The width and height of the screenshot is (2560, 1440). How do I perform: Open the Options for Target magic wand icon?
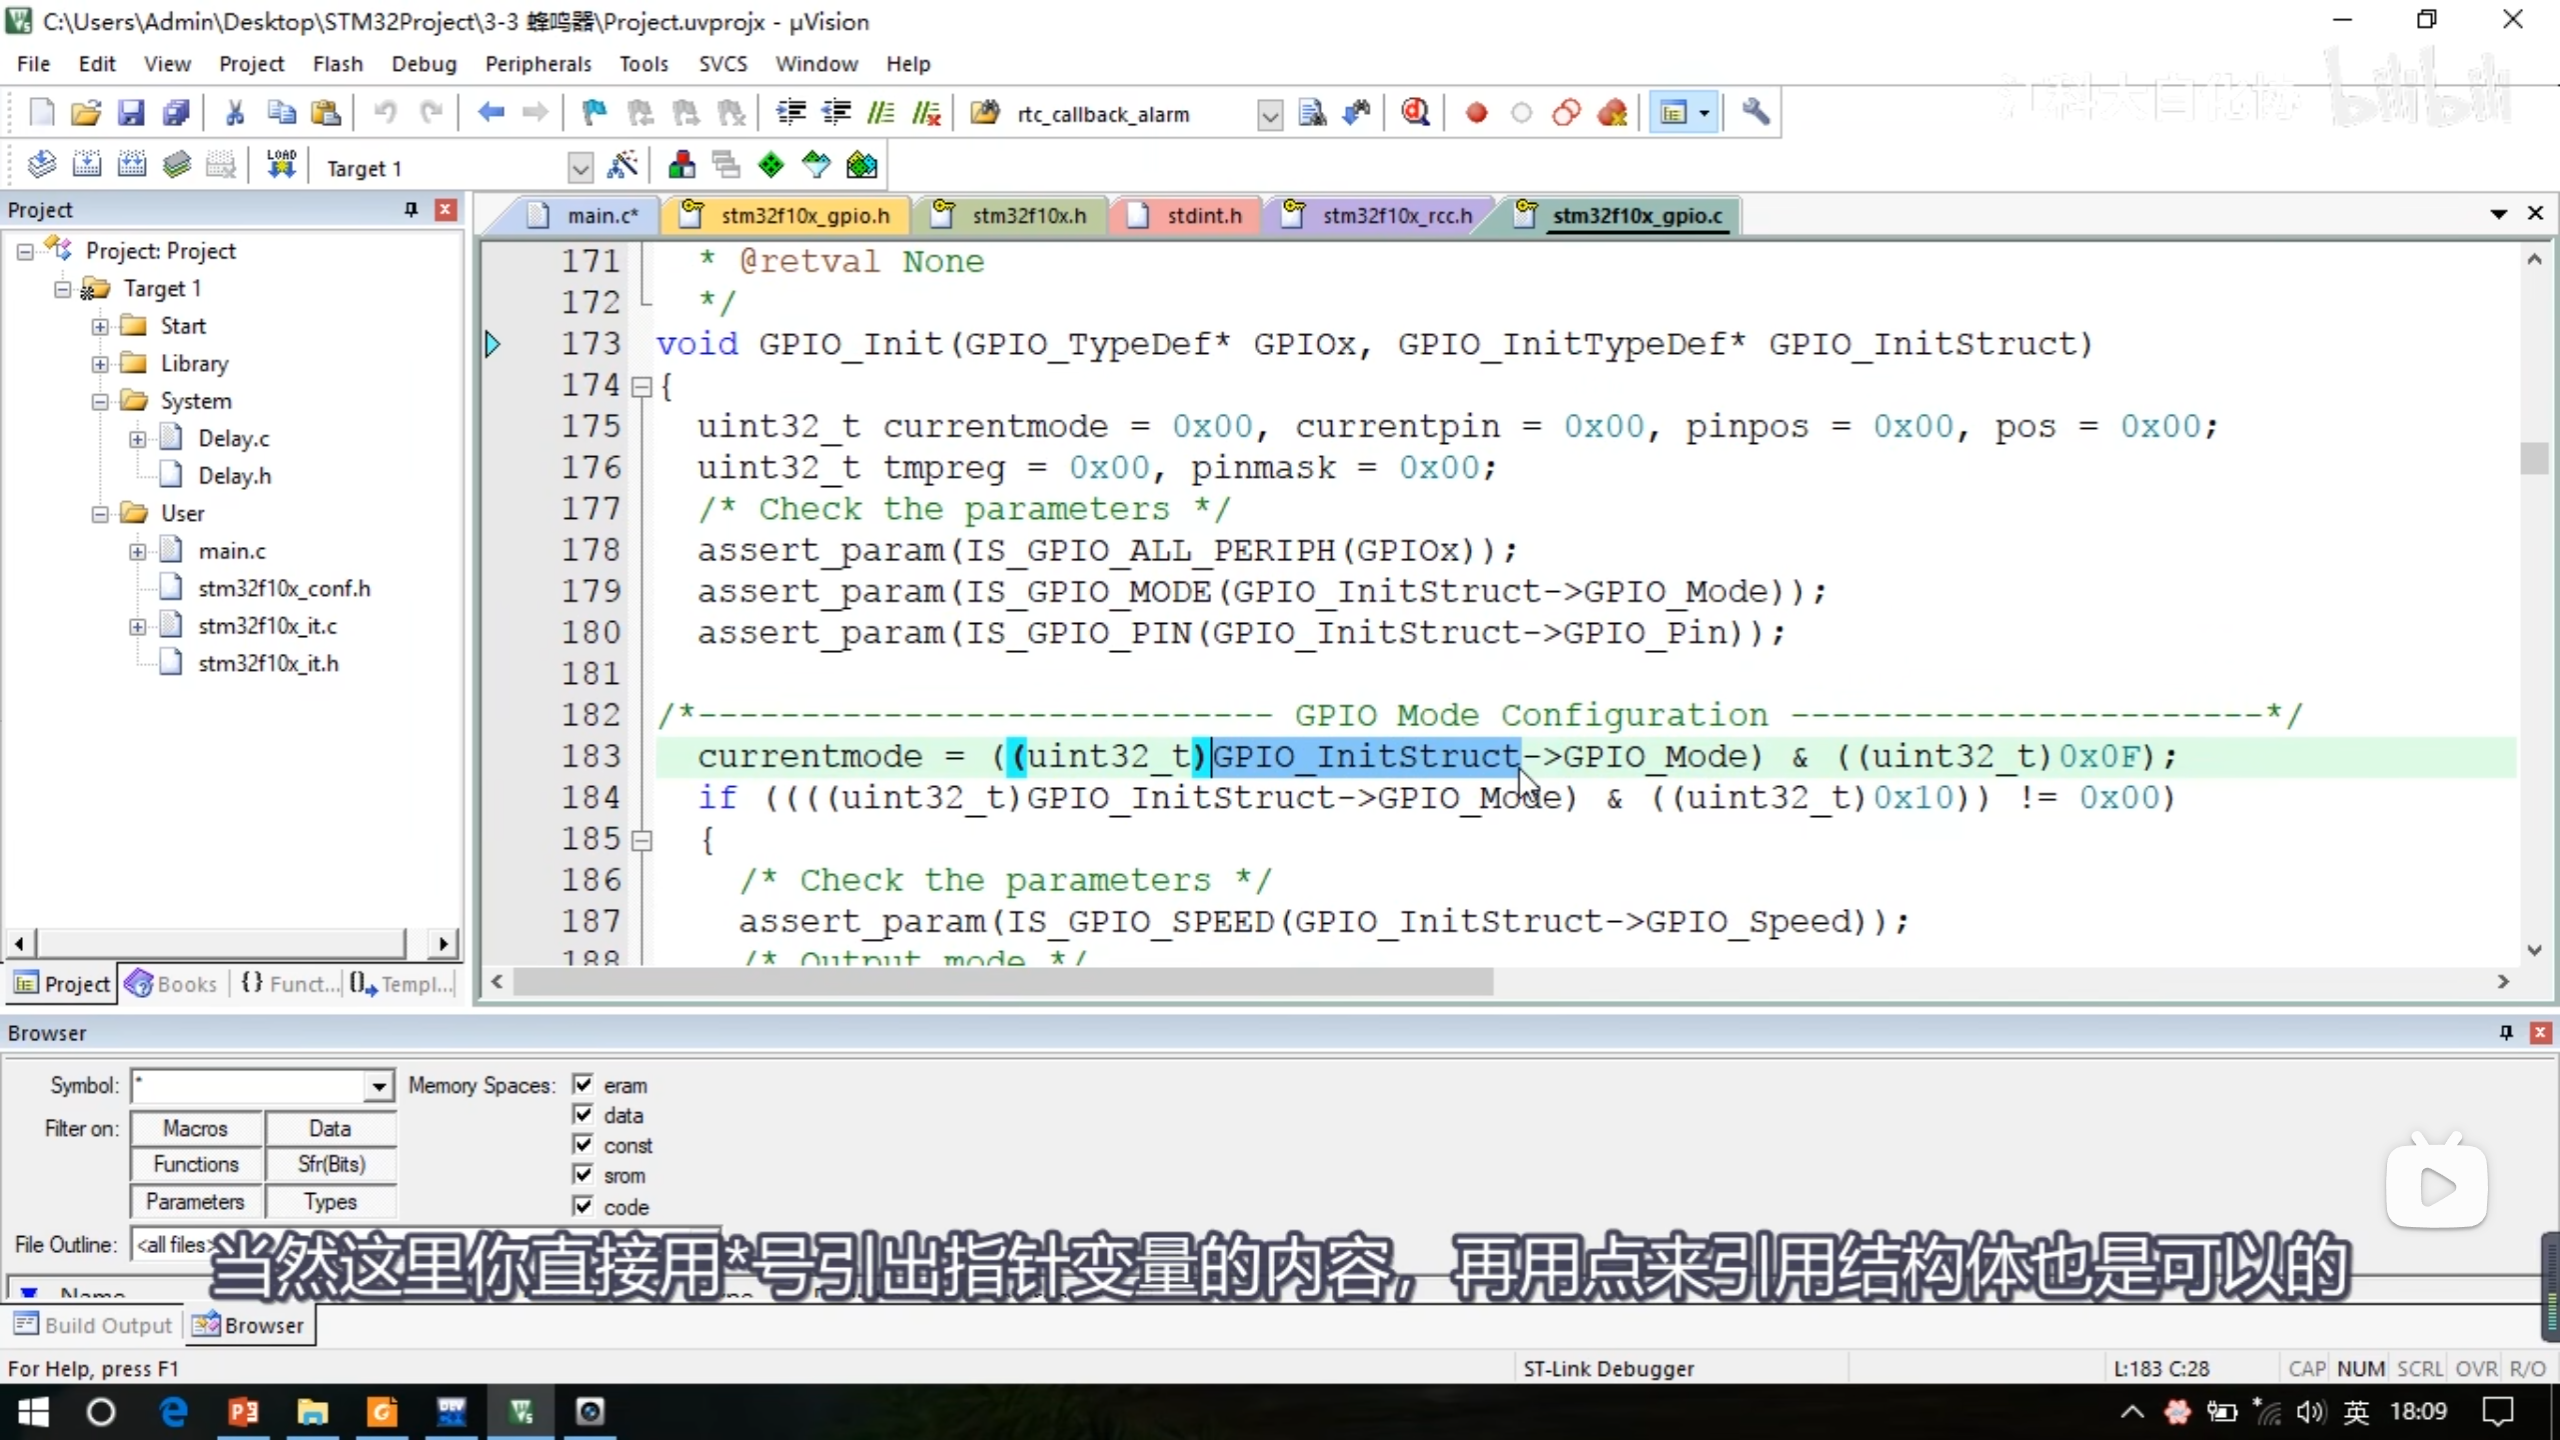coord(622,165)
